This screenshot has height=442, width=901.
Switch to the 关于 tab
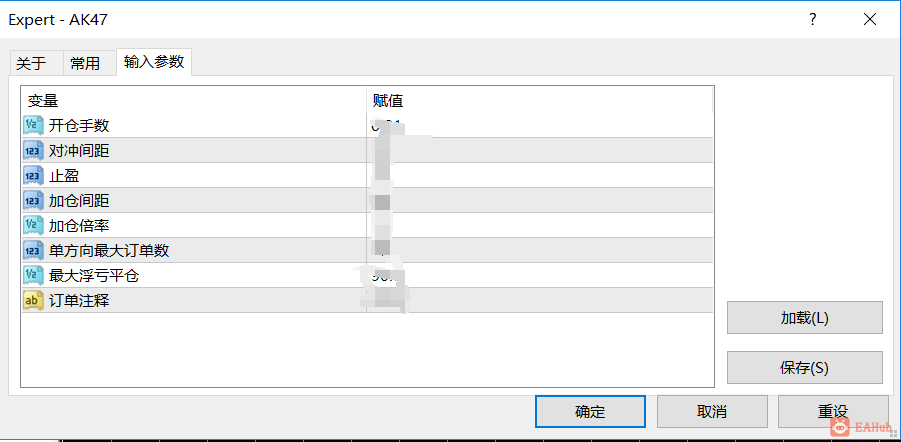pyautogui.click(x=31, y=63)
